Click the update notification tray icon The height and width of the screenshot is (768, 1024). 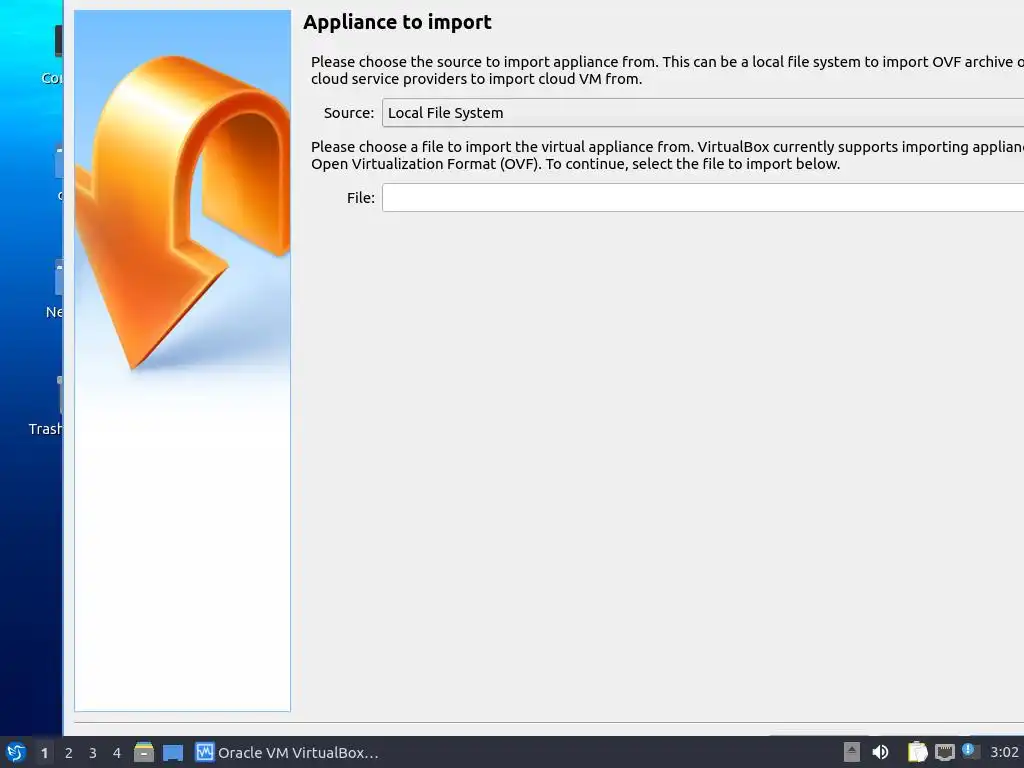click(970, 751)
